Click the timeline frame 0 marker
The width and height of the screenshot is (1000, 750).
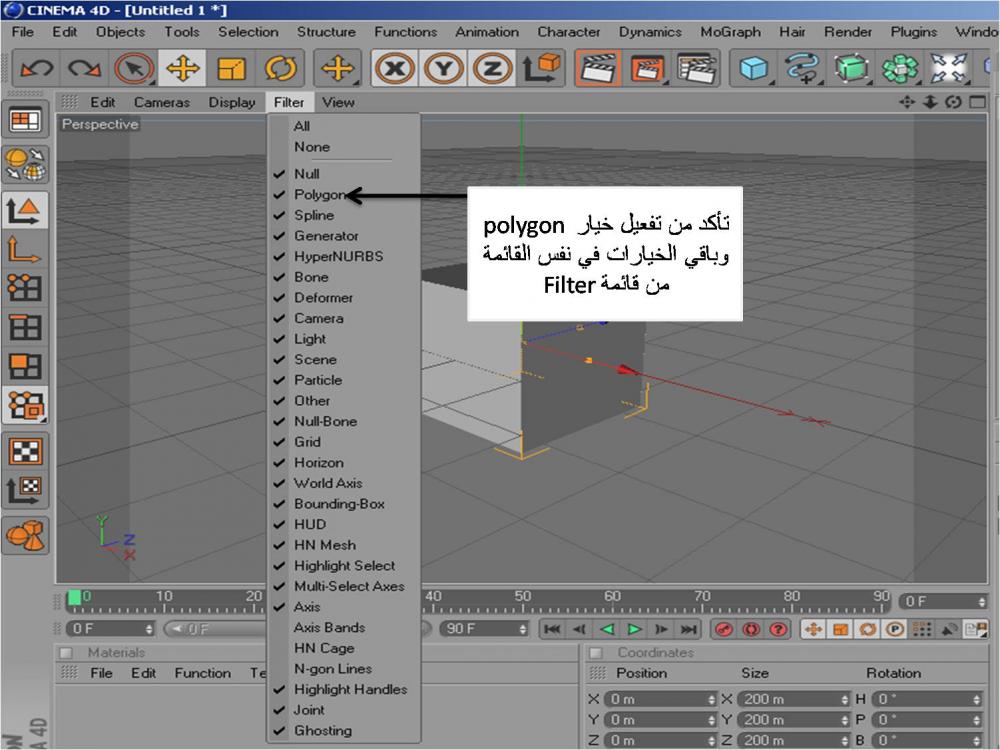tap(75, 597)
